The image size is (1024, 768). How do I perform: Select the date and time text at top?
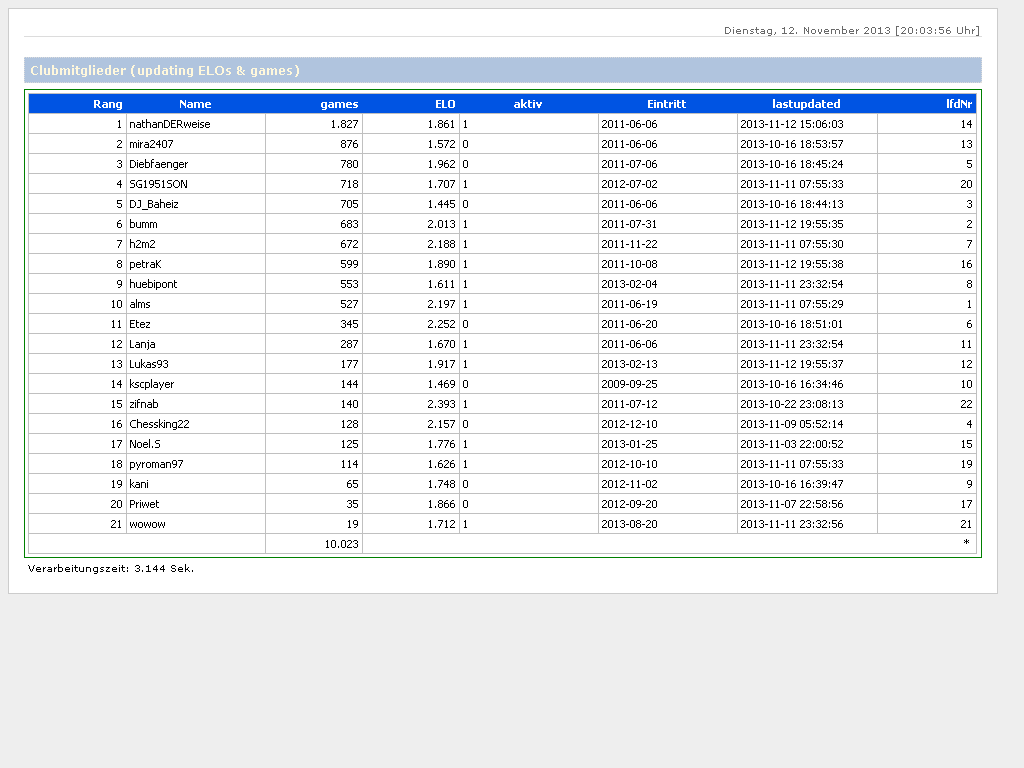pyautogui.click(x=852, y=31)
